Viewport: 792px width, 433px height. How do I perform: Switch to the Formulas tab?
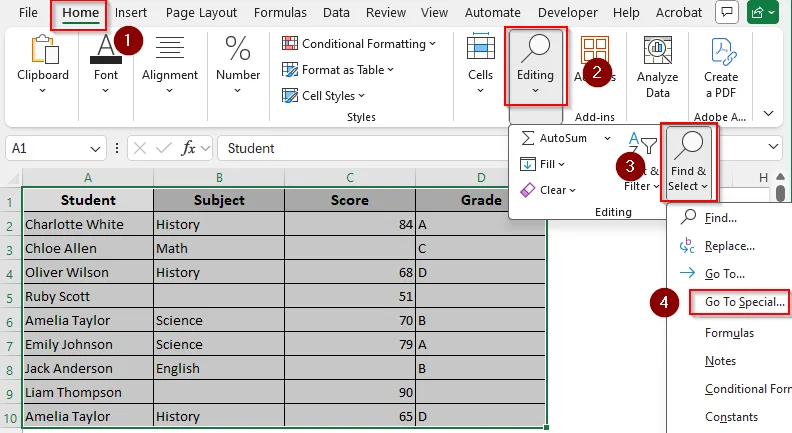[x=280, y=13]
